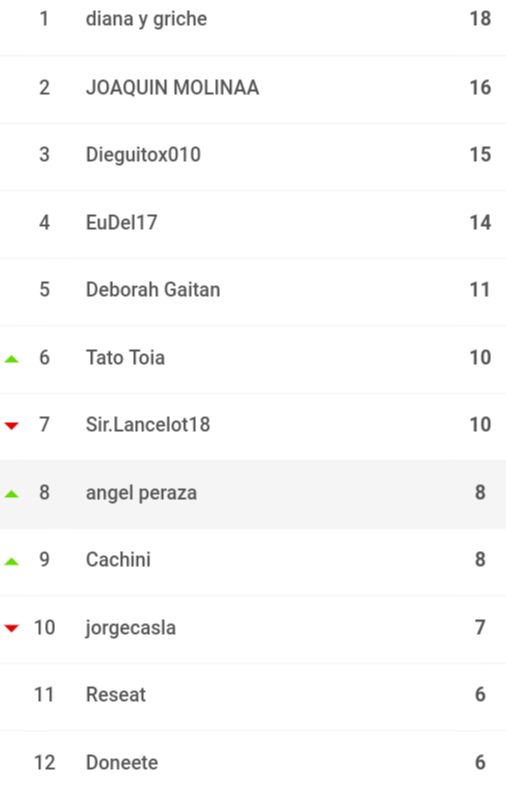The height and width of the screenshot is (786, 506).
Task: Click green up arrow beside Tato Toia
Action: click(12, 359)
